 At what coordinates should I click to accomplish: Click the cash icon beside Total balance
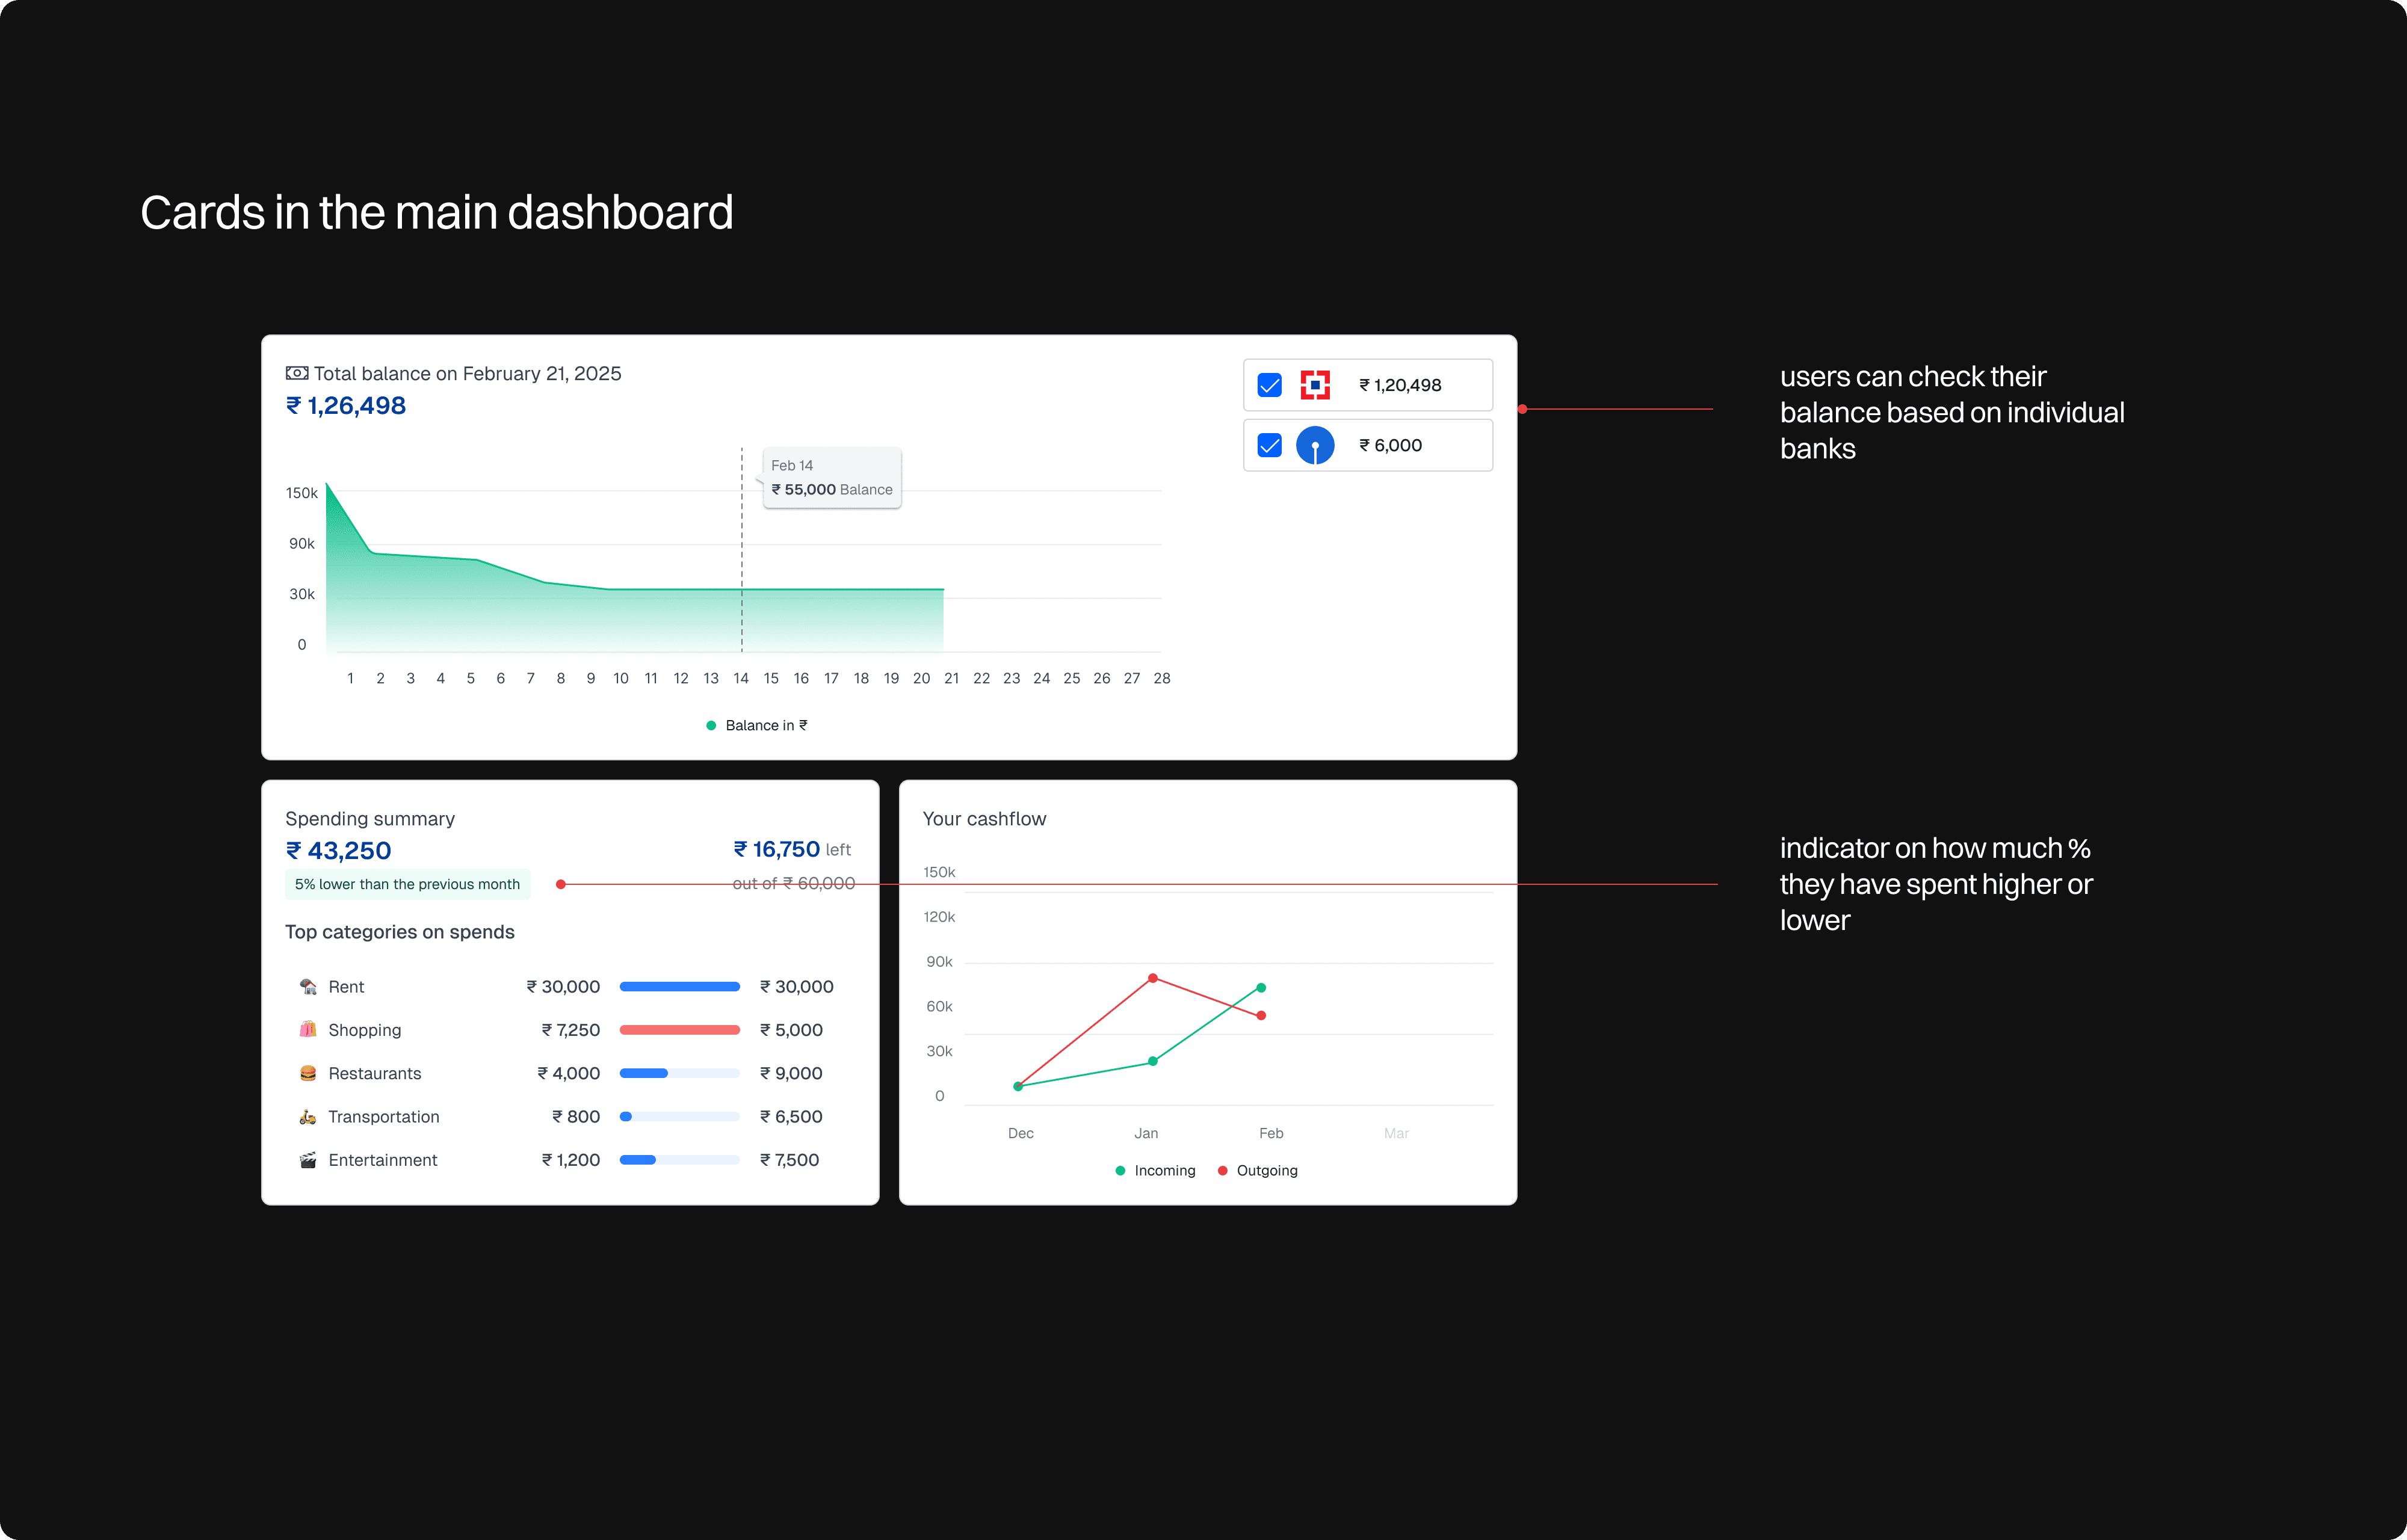tap(297, 373)
